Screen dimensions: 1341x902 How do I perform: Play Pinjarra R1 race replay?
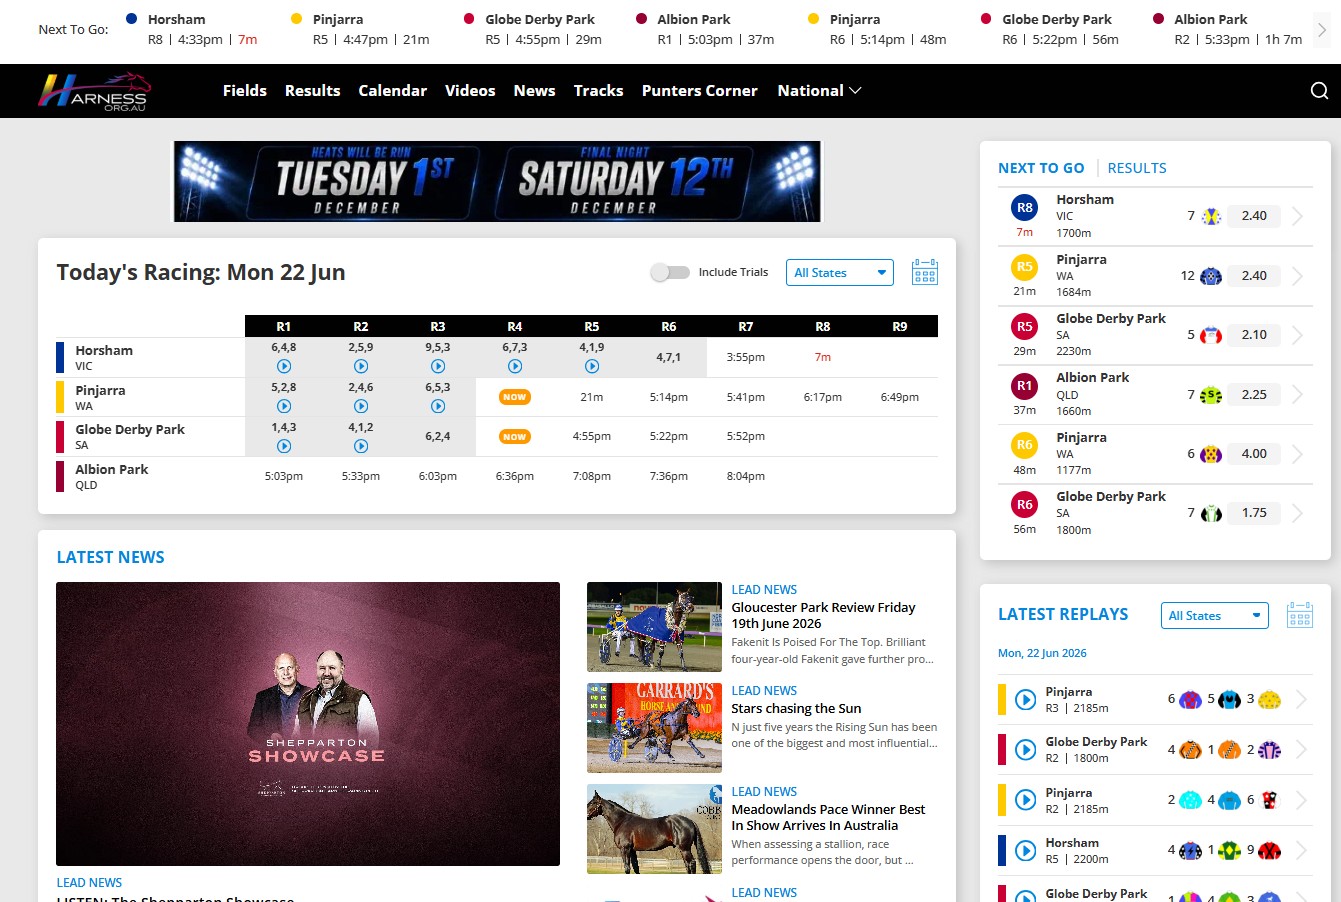pyautogui.click(x=284, y=406)
